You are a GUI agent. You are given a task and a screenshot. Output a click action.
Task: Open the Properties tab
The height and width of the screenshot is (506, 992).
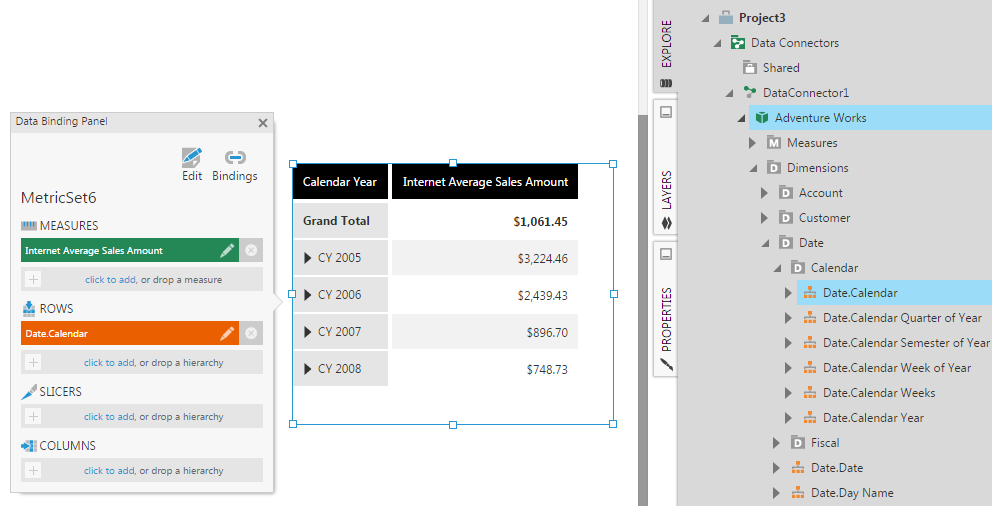click(666, 320)
